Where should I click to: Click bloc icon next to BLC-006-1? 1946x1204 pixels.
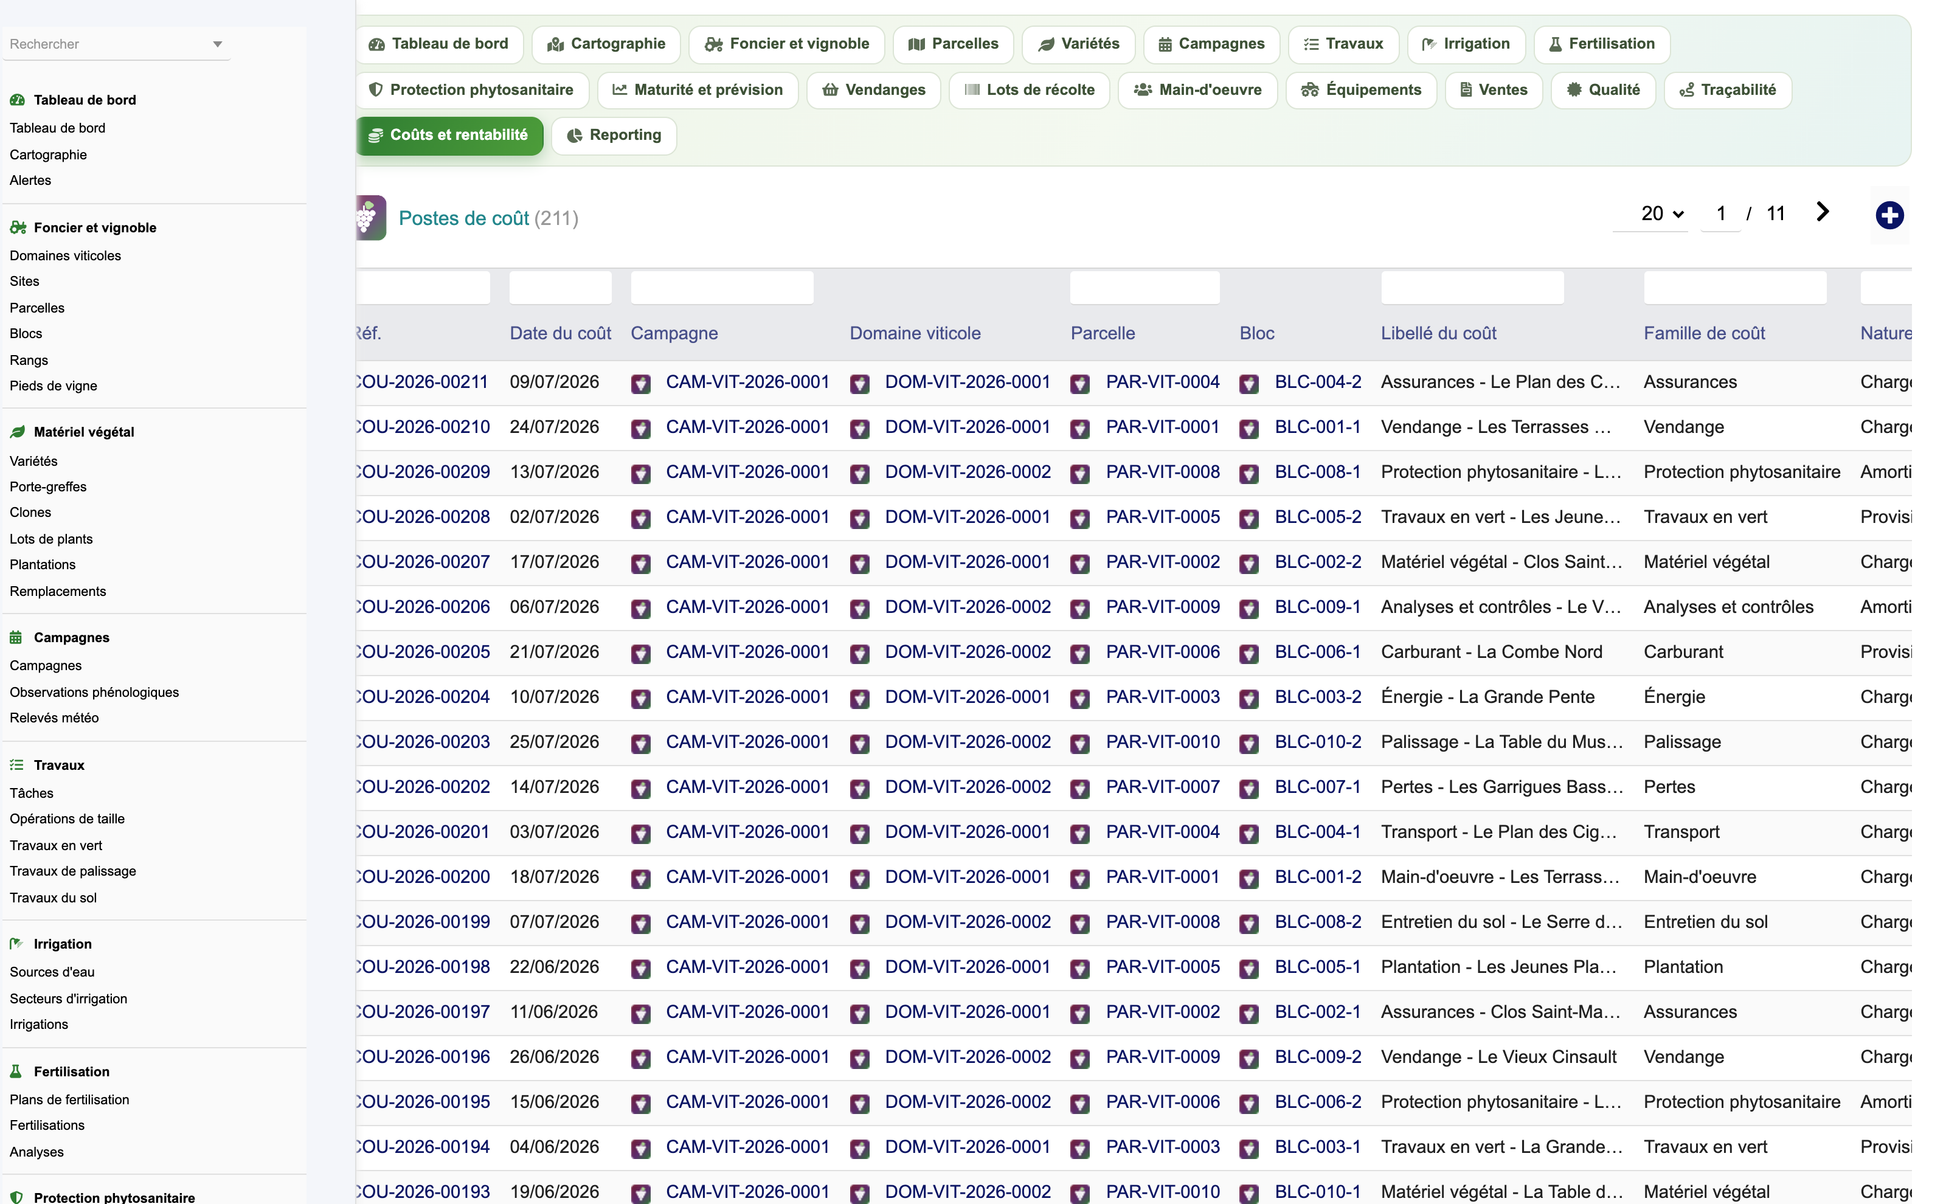pos(1249,653)
